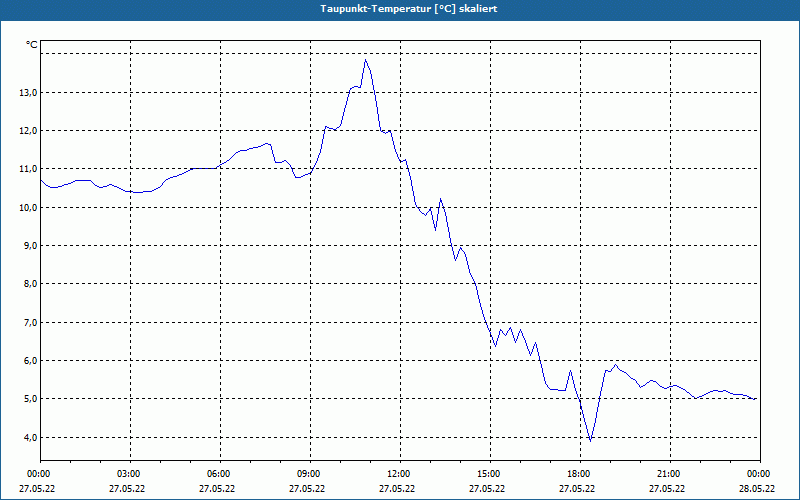Click the 5,0 y-axis label
This screenshot has width=800, height=500.
(x=31, y=399)
